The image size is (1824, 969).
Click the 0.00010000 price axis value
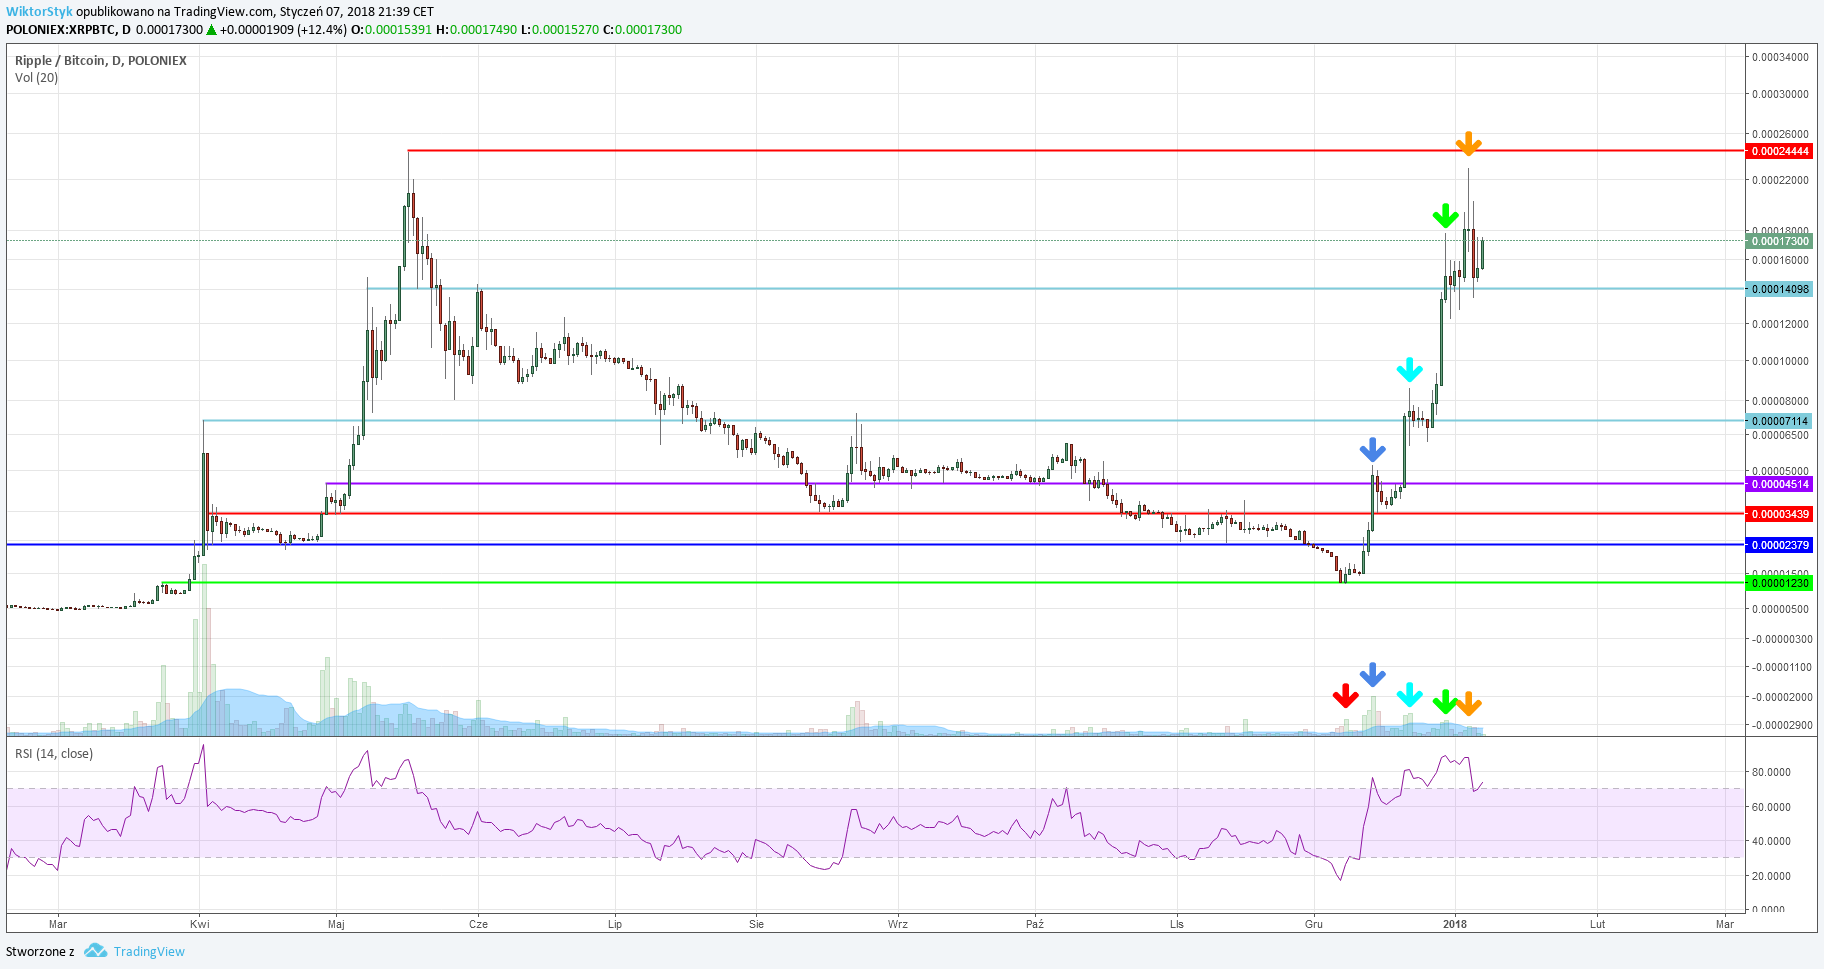[1780, 361]
